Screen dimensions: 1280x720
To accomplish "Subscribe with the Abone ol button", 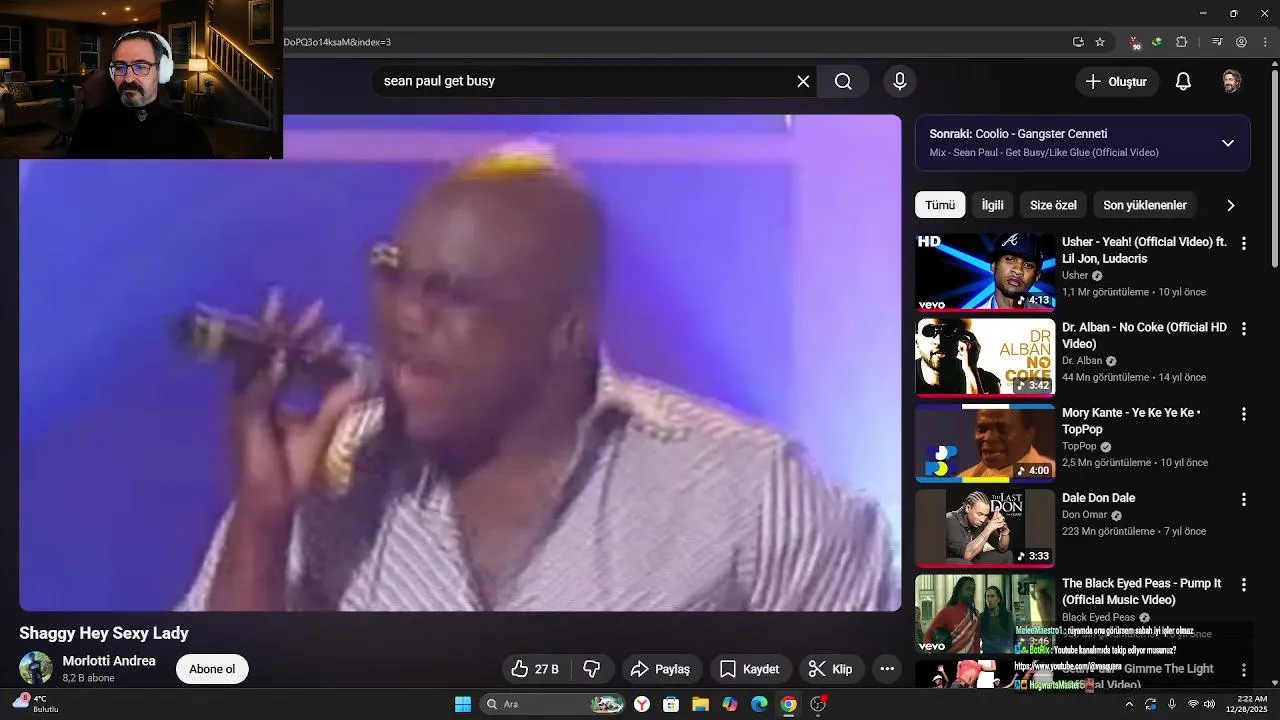I will (x=212, y=669).
